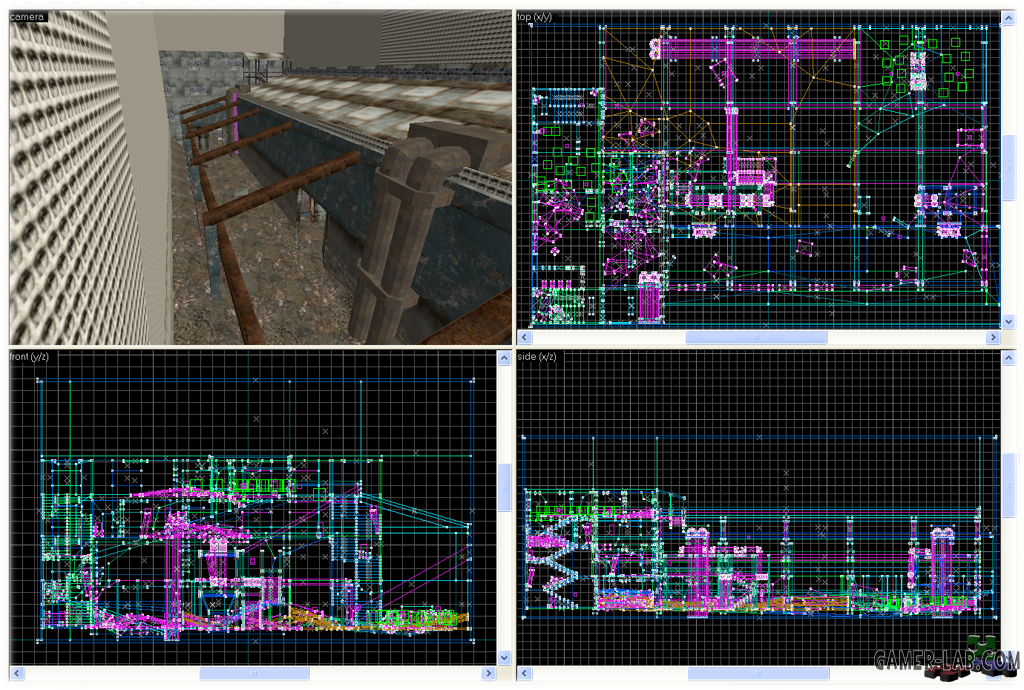This screenshot has width=1024, height=690.
Task: Click the 'camera' viewport label
Action: click(27, 16)
